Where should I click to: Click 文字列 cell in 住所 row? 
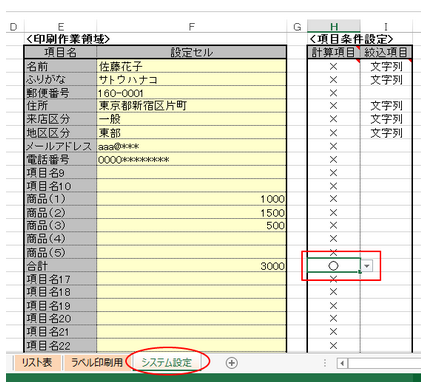tap(386, 106)
